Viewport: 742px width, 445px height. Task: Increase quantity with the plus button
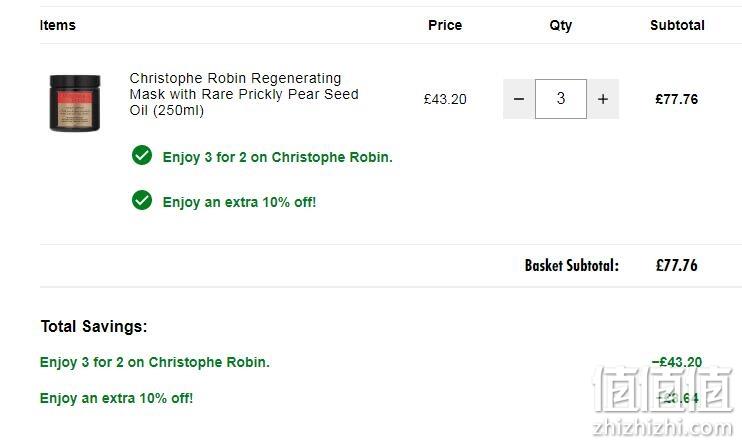pyautogui.click(x=603, y=99)
